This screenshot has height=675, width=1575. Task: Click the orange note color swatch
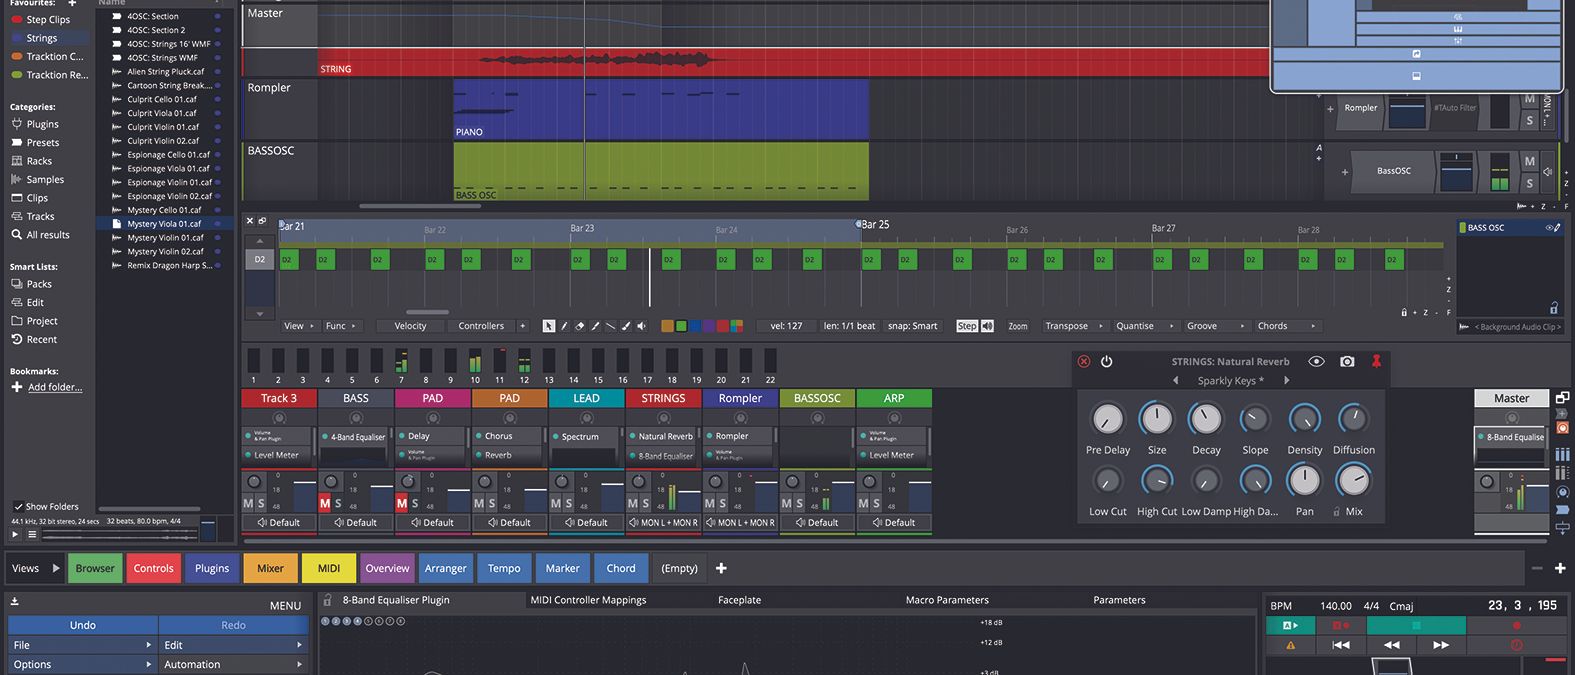pyautogui.click(x=667, y=326)
